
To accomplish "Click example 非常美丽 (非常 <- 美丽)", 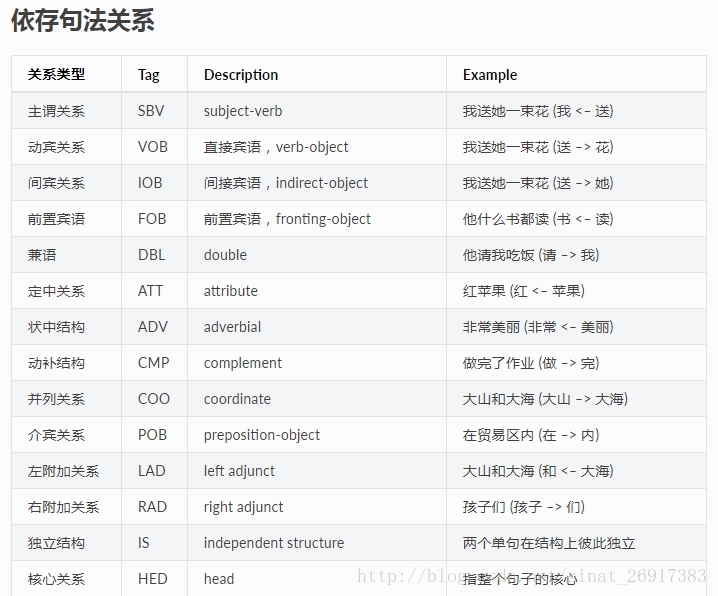I will click(x=538, y=327).
